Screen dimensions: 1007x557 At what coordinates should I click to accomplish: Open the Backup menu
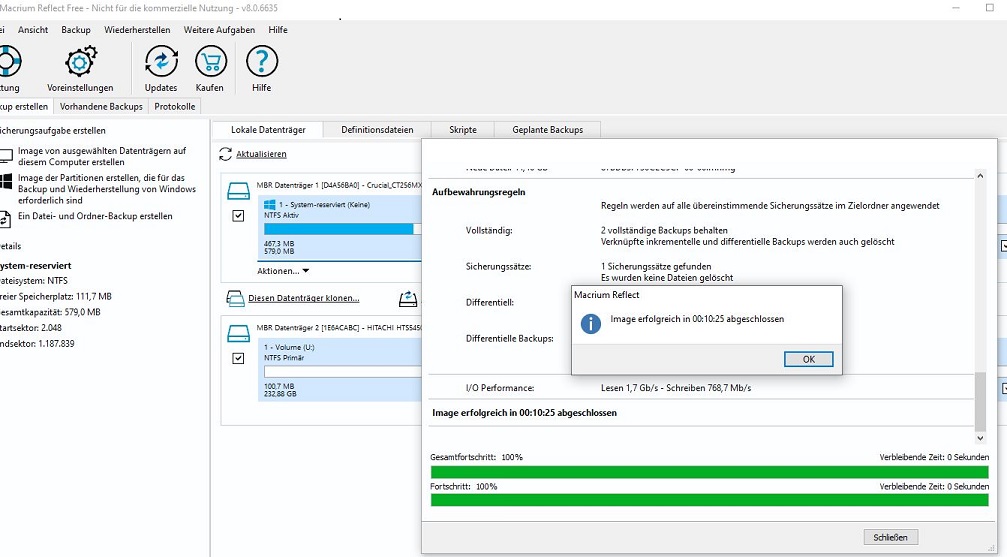click(x=76, y=30)
